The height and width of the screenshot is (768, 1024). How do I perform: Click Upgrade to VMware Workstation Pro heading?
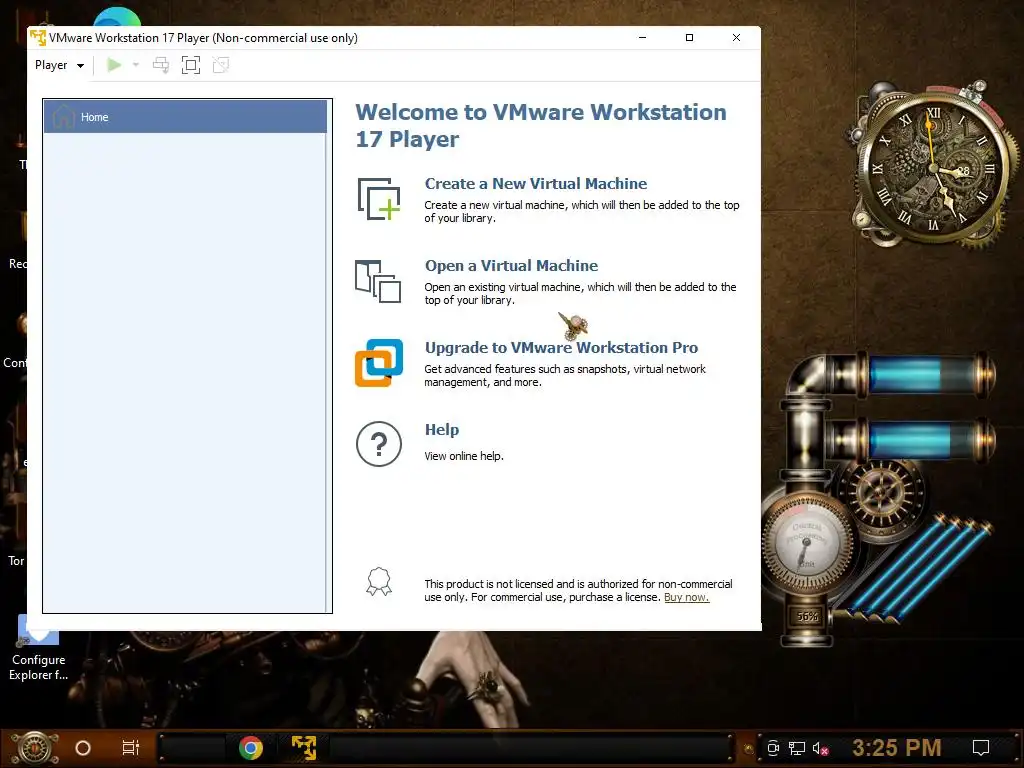point(561,347)
